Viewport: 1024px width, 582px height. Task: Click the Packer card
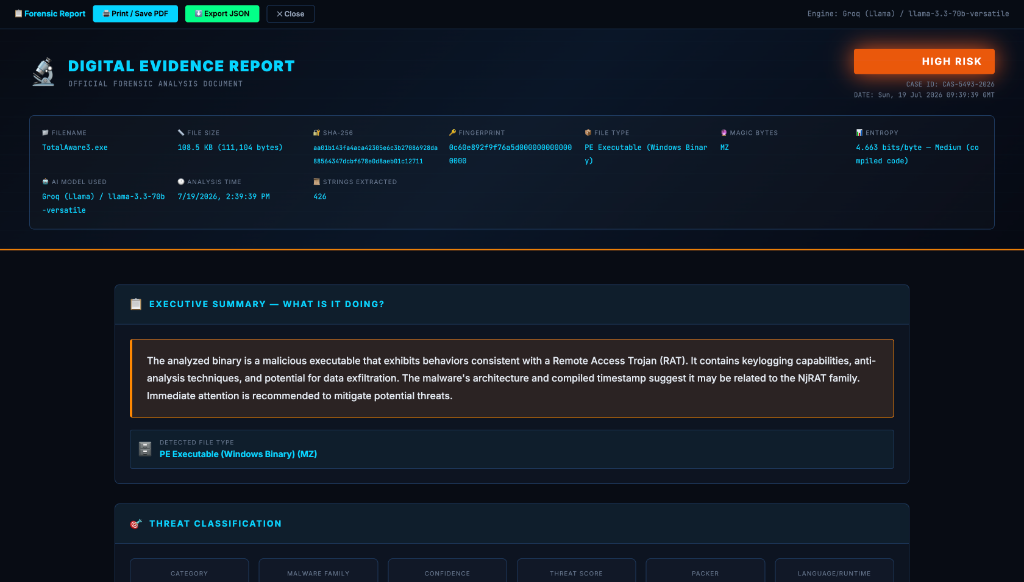[705, 570]
